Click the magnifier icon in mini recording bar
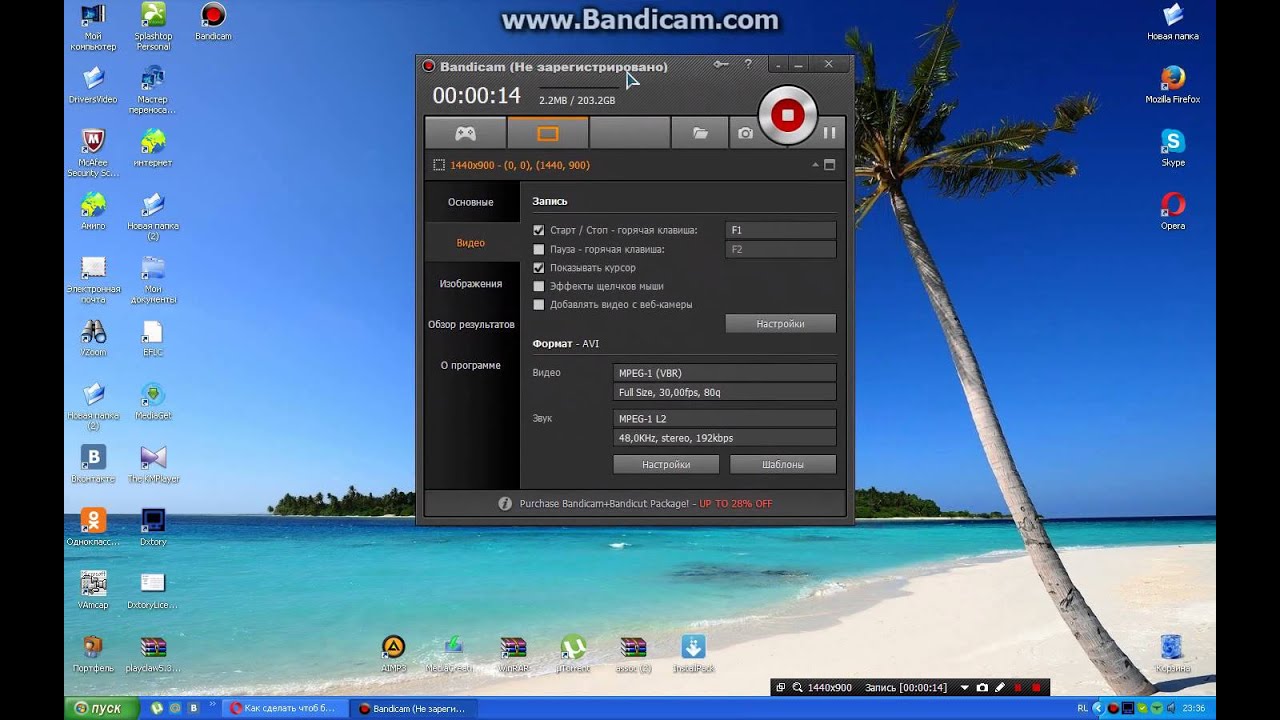 point(797,688)
